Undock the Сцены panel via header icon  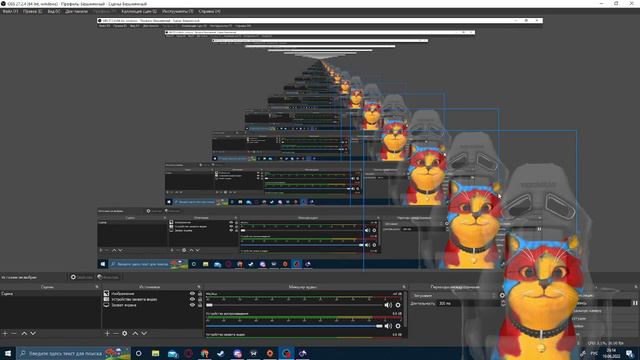pos(97,287)
